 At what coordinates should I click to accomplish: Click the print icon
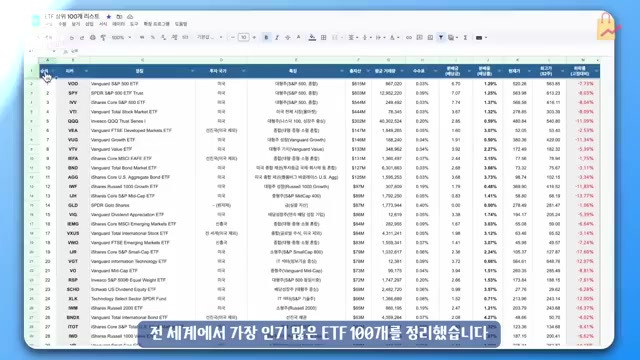click(x=93, y=38)
